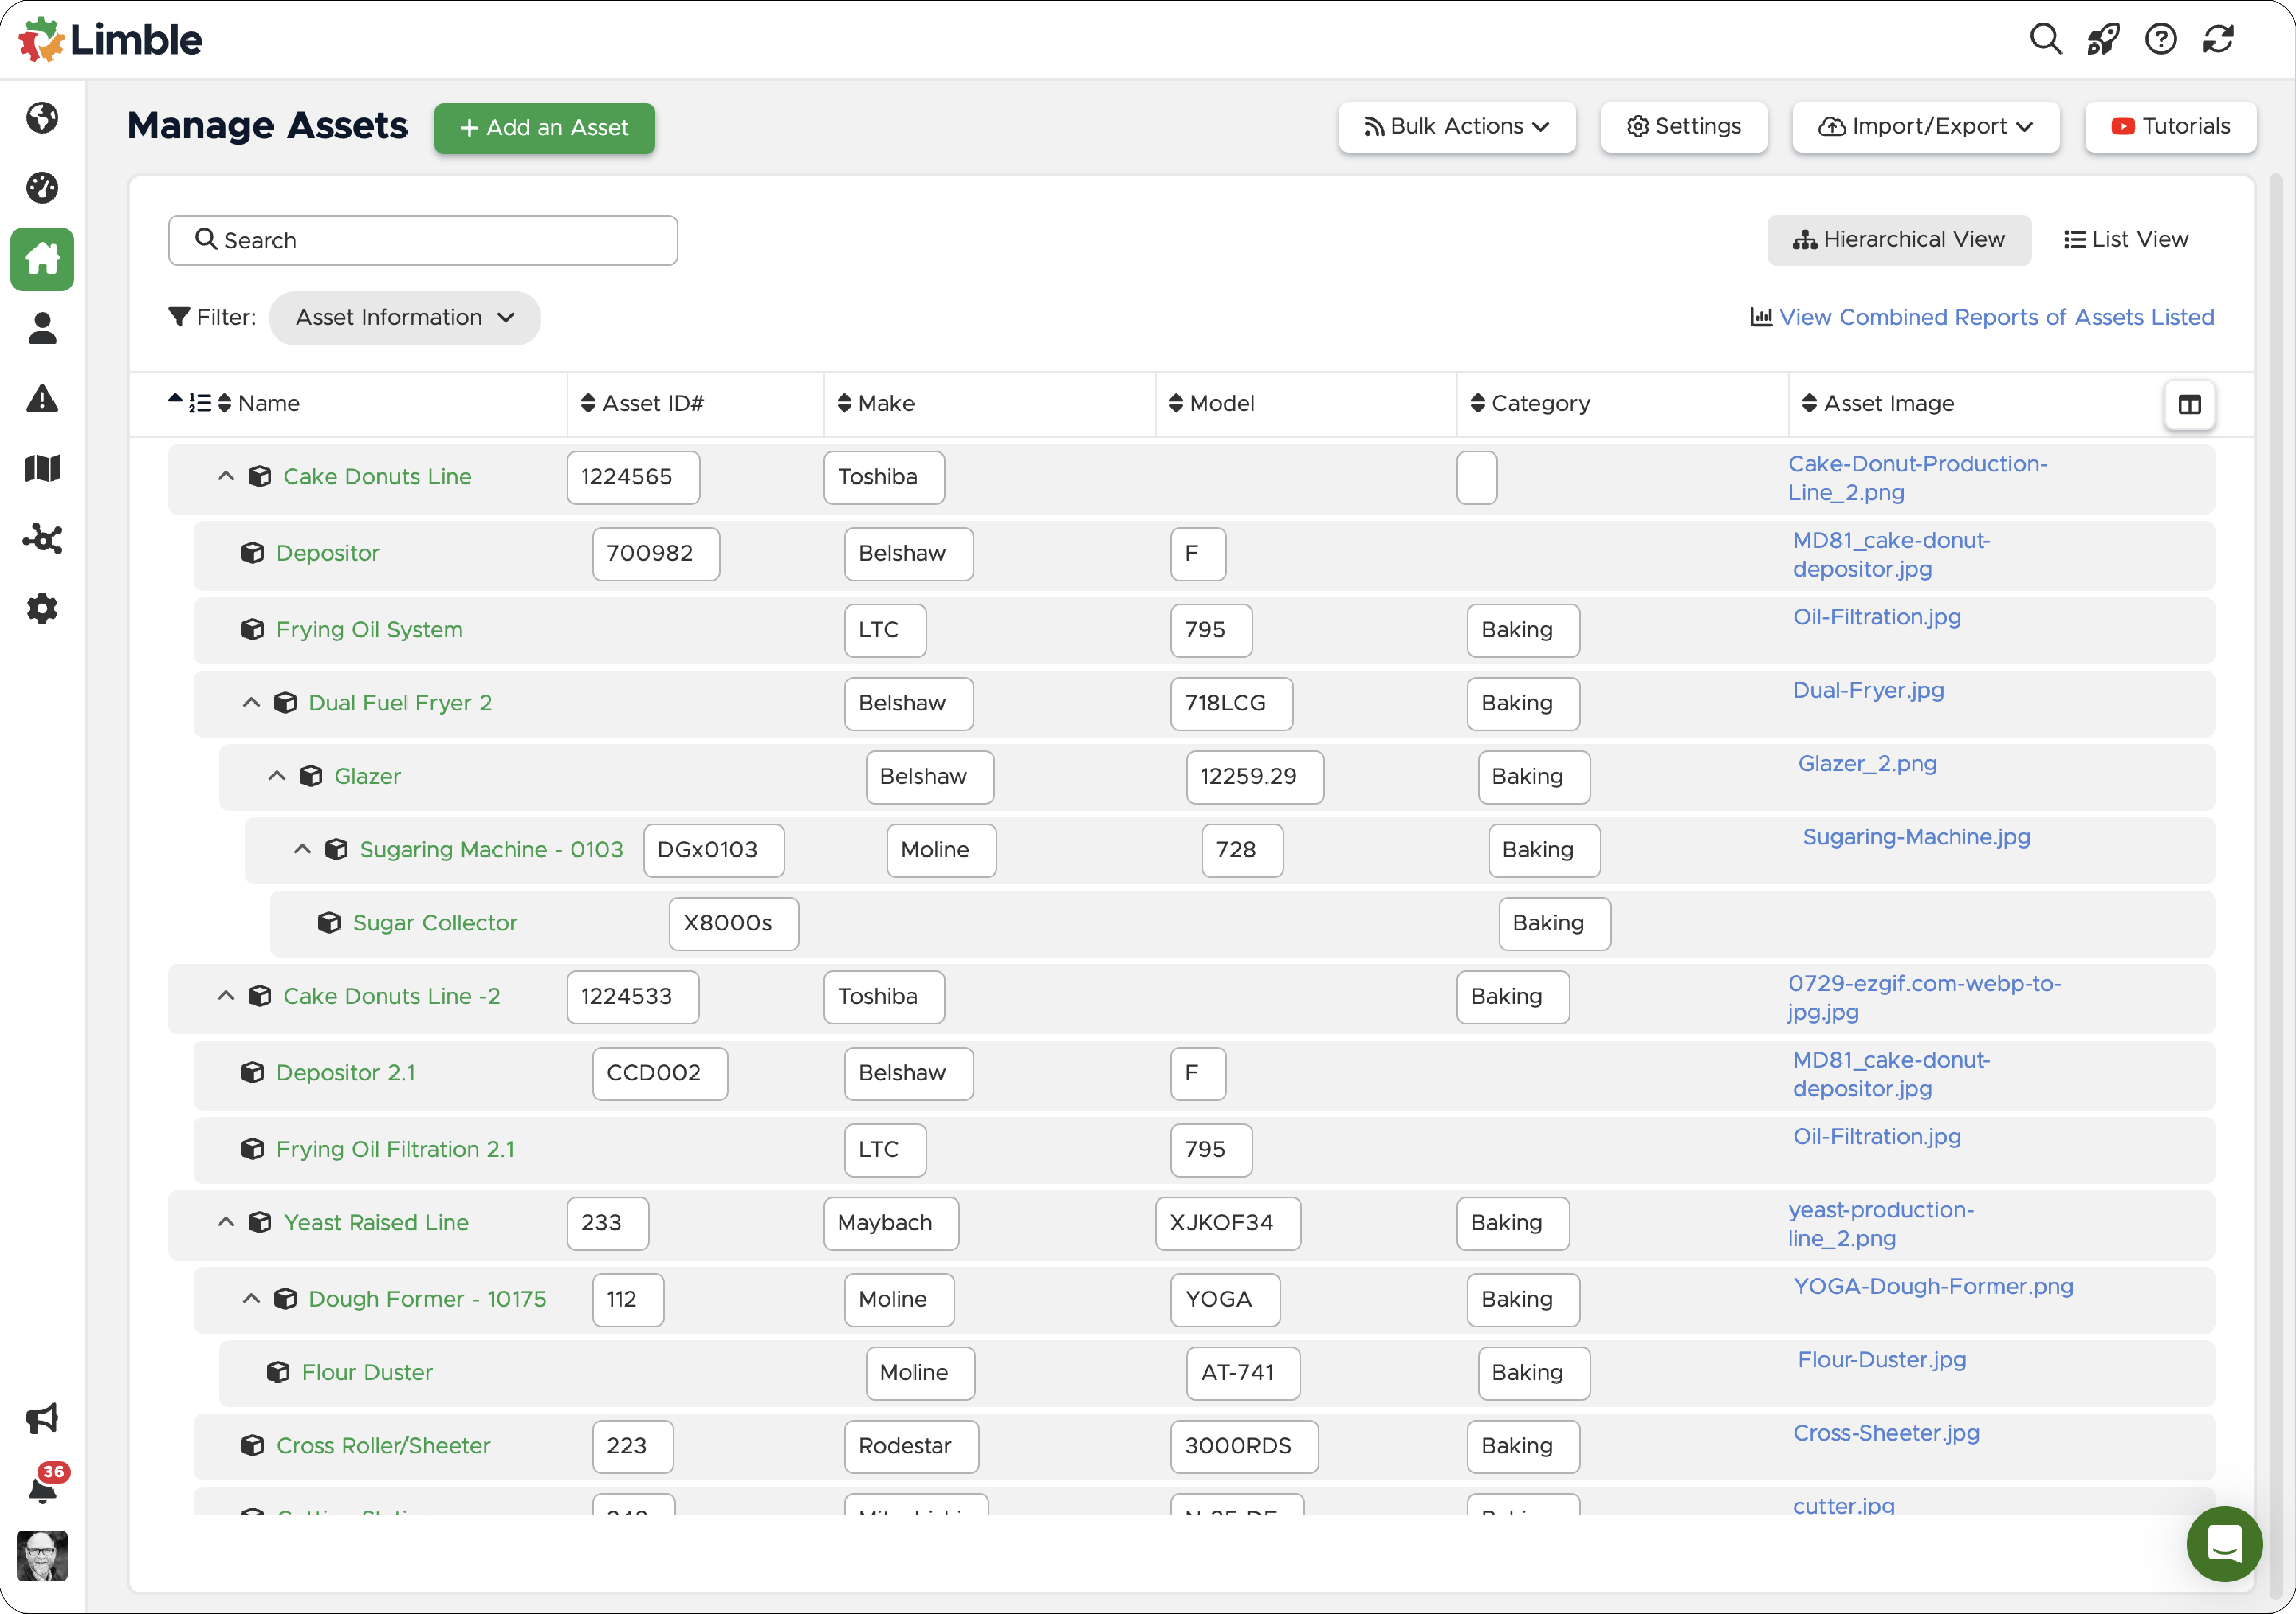The image size is (2296, 1614).
Task: Collapse the Glazer tree row
Action: coord(277,776)
